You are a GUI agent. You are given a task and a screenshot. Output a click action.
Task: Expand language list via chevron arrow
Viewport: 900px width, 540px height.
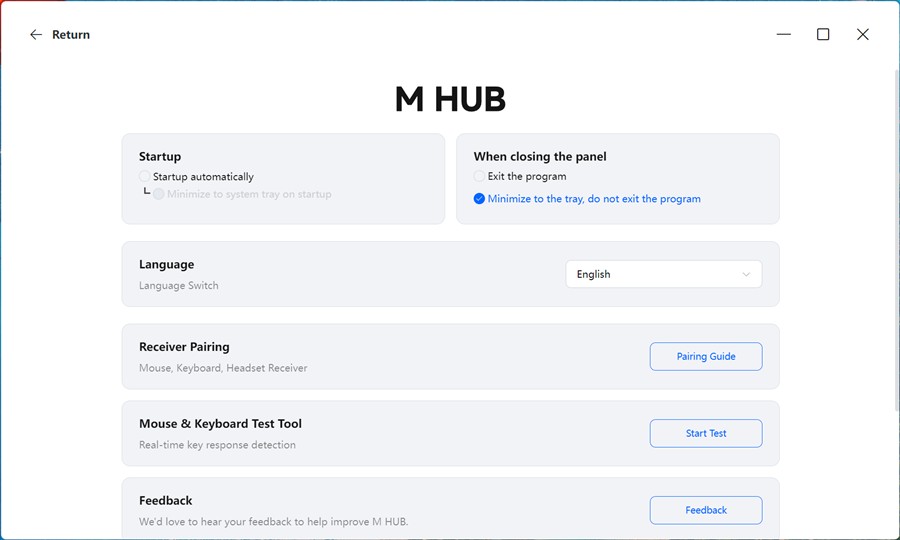point(746,274)
